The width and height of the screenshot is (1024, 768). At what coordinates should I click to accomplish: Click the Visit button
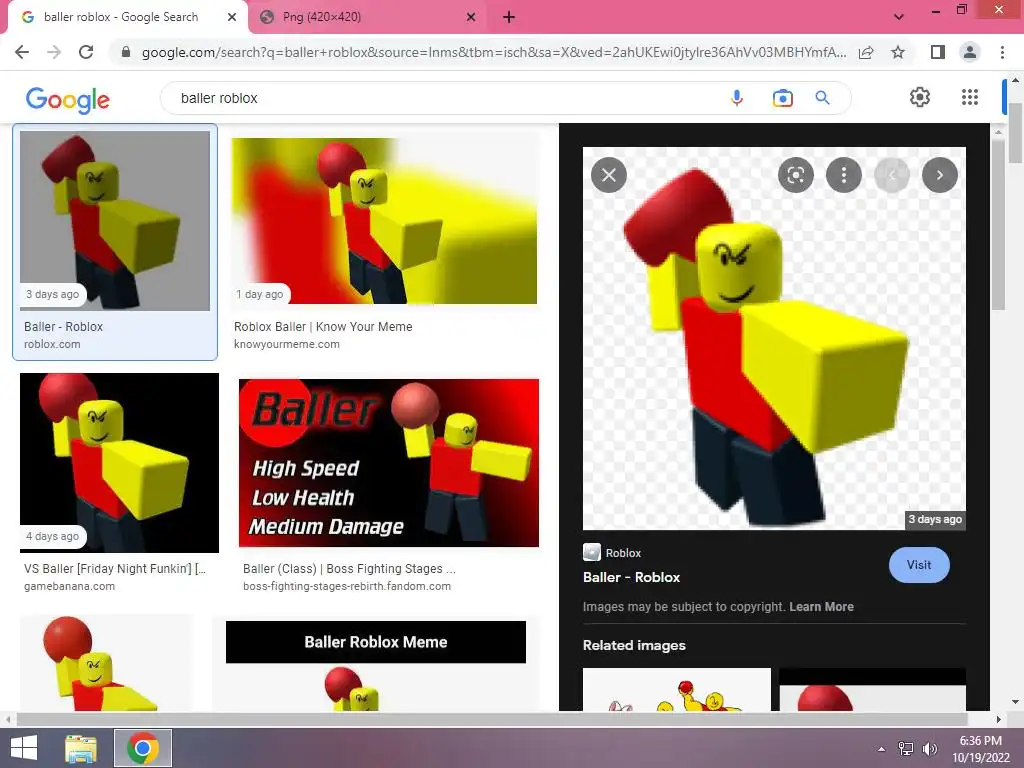pos(919,565)
